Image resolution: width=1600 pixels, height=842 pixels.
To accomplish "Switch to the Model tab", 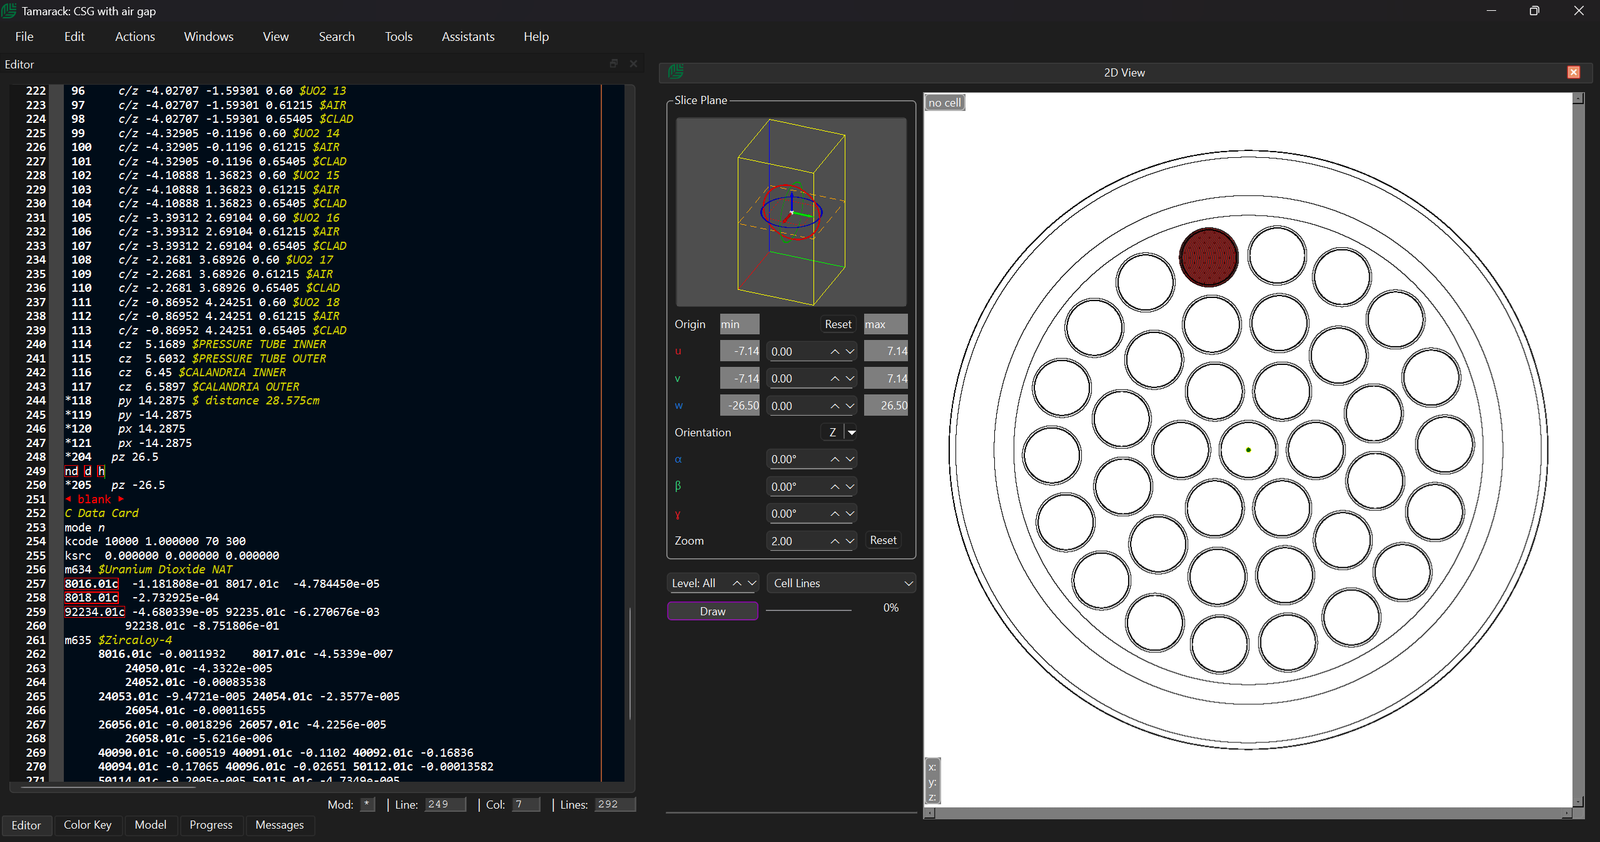I will tap(151, 825).
